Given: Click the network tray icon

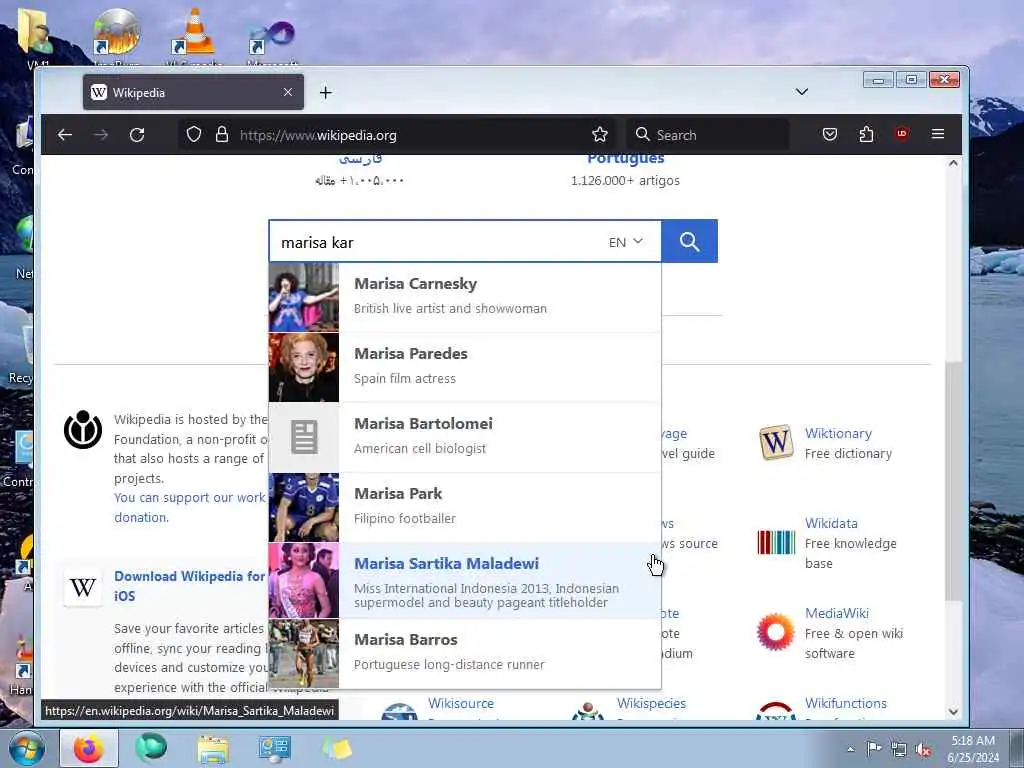Looking at the screenshot, I should [899, 749].
